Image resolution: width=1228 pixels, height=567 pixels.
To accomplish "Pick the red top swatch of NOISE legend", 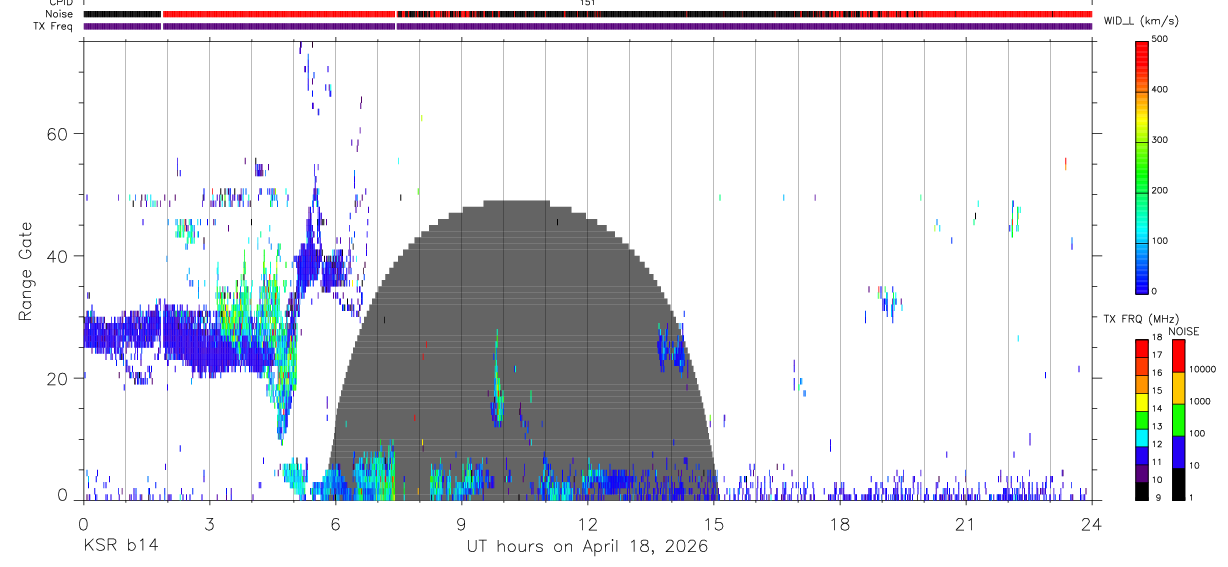I will (1179, 356).
